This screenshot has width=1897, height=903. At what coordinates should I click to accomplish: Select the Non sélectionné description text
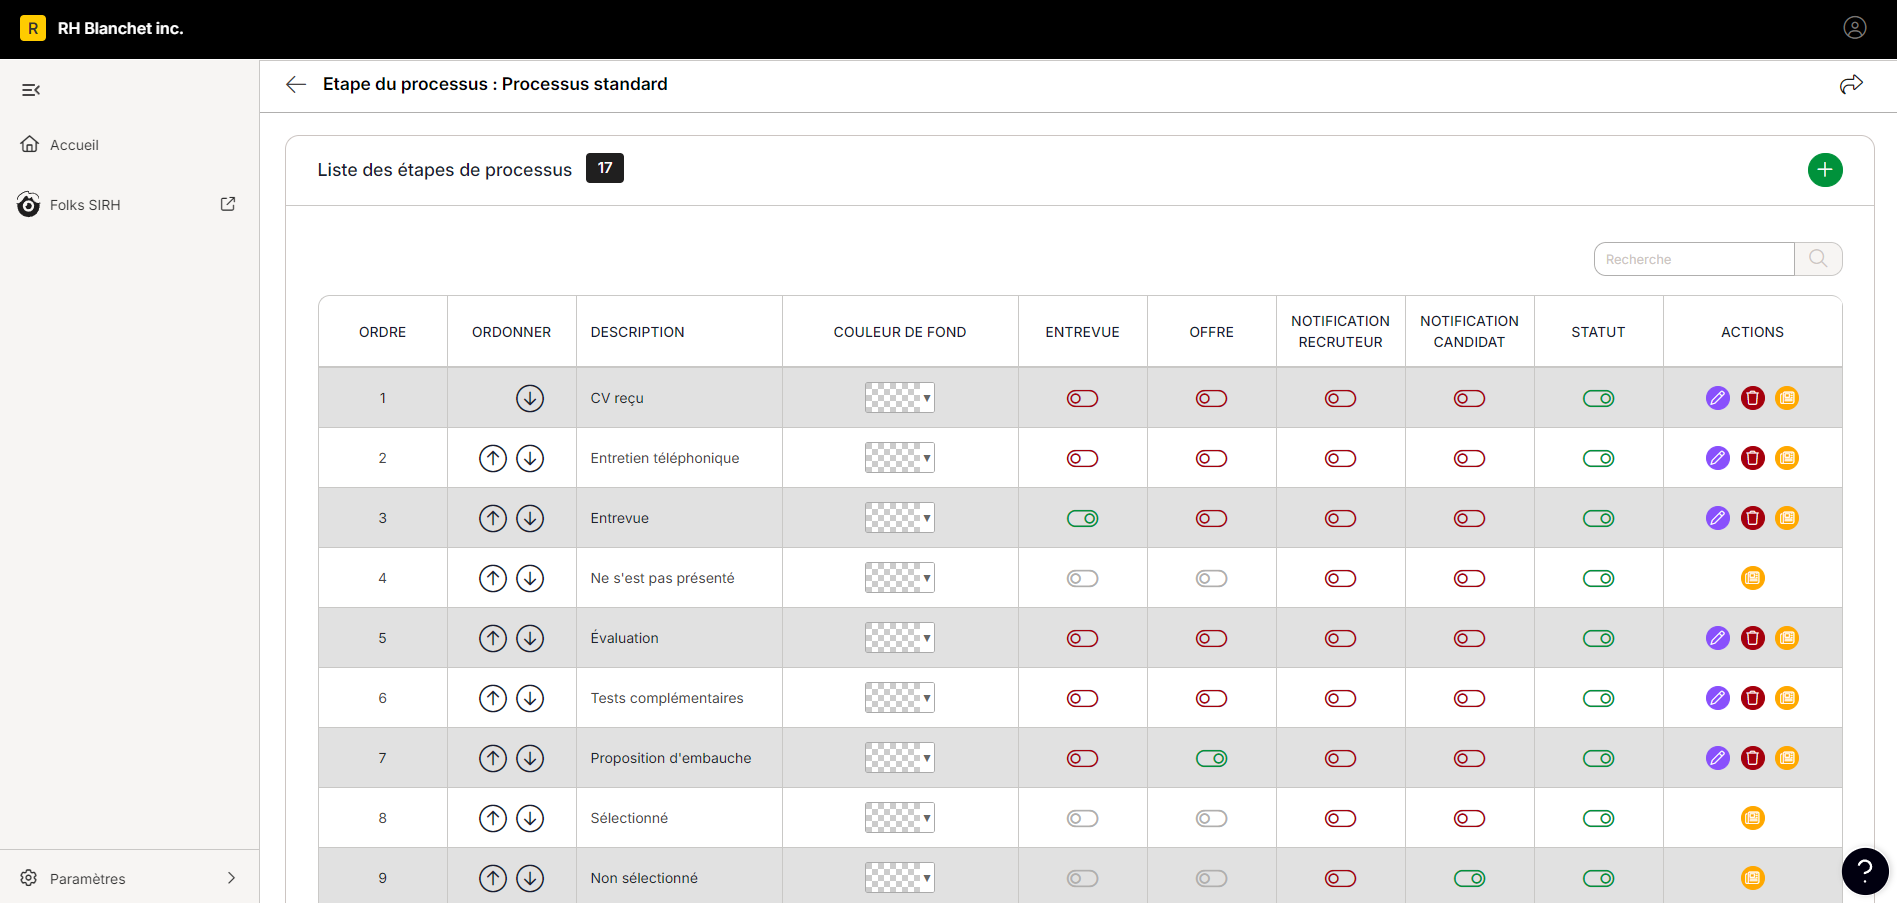click(x=644, y=878)
